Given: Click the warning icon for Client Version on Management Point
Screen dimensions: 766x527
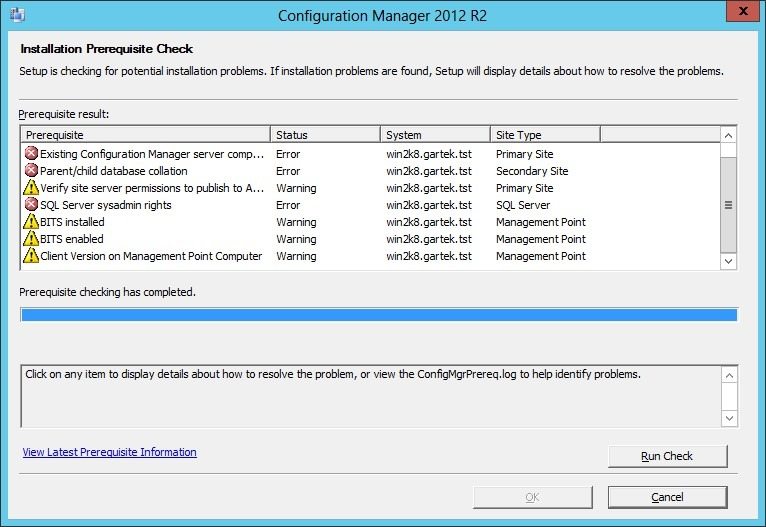Looking at the screenshot, I should [31, 256].
